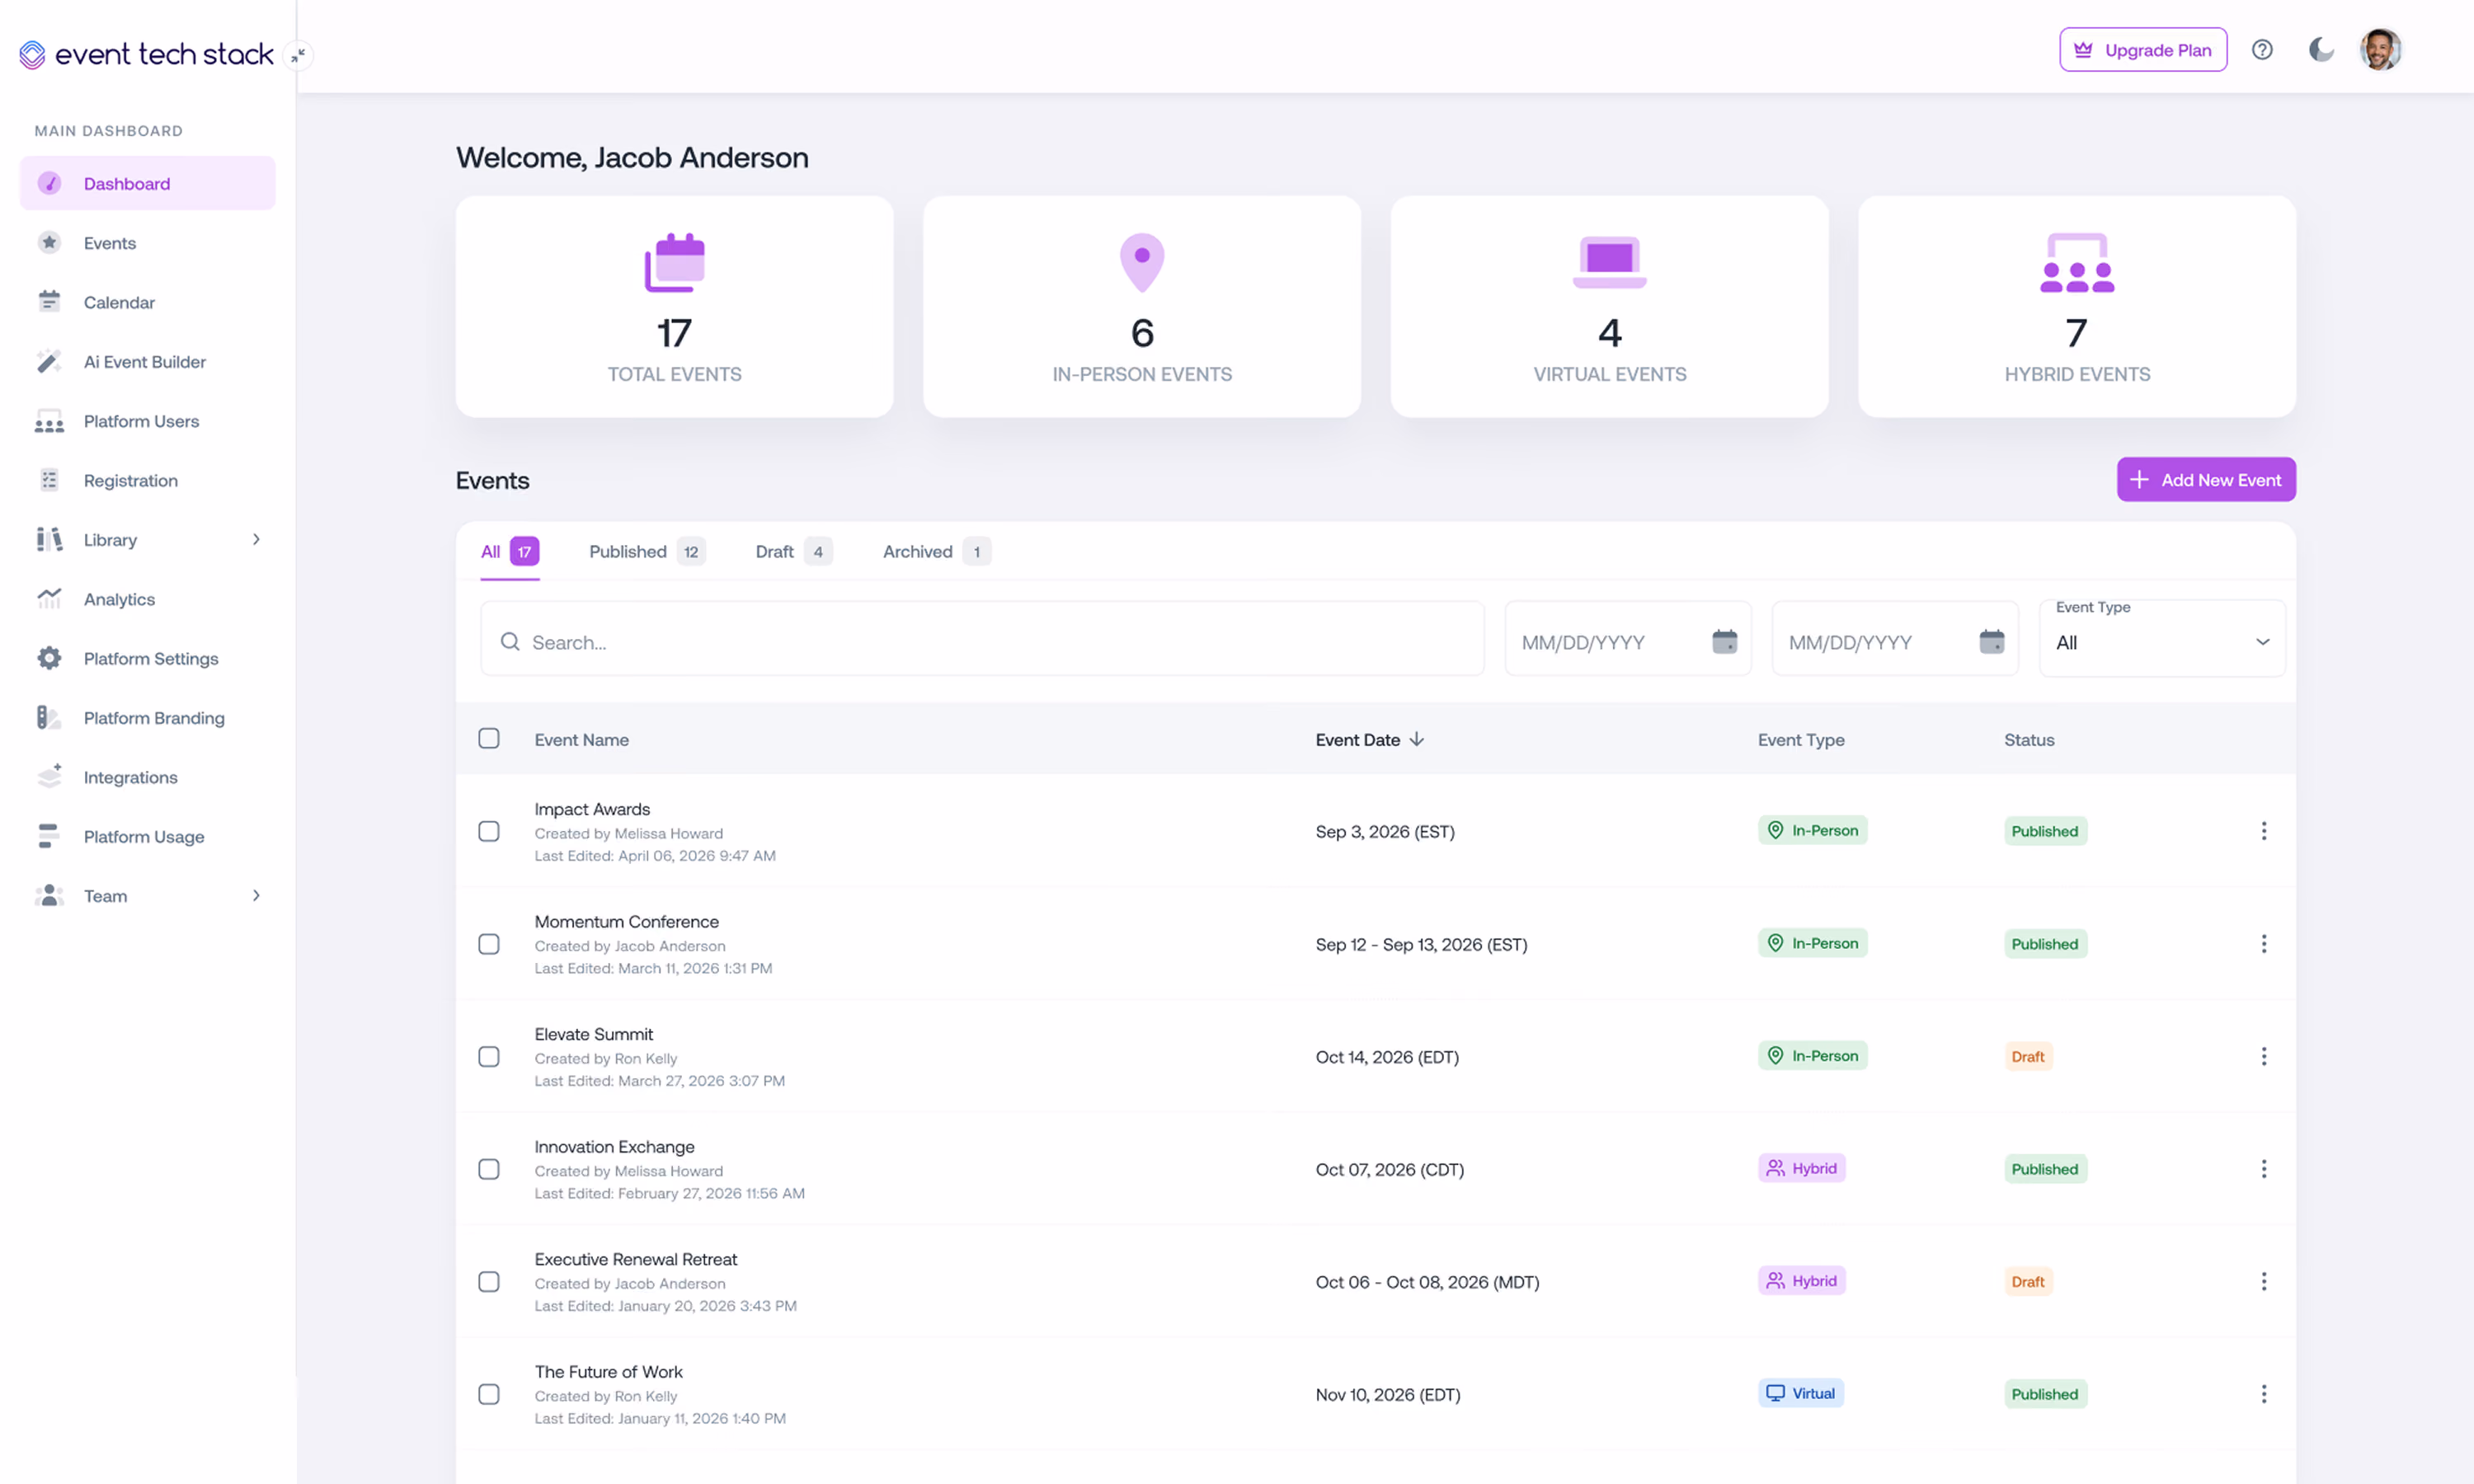Click the Hybrid badge for Innovation Exchange

click(1802, 1168)
